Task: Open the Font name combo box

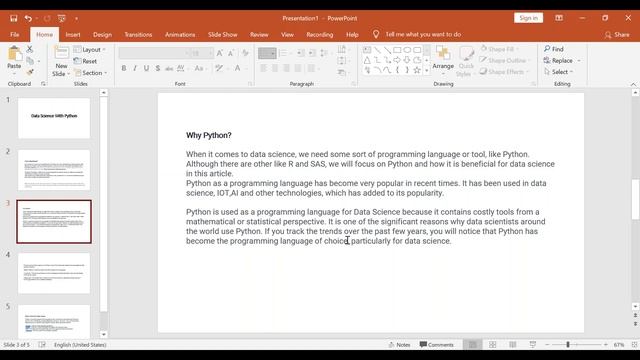Action: coord(154,53)
